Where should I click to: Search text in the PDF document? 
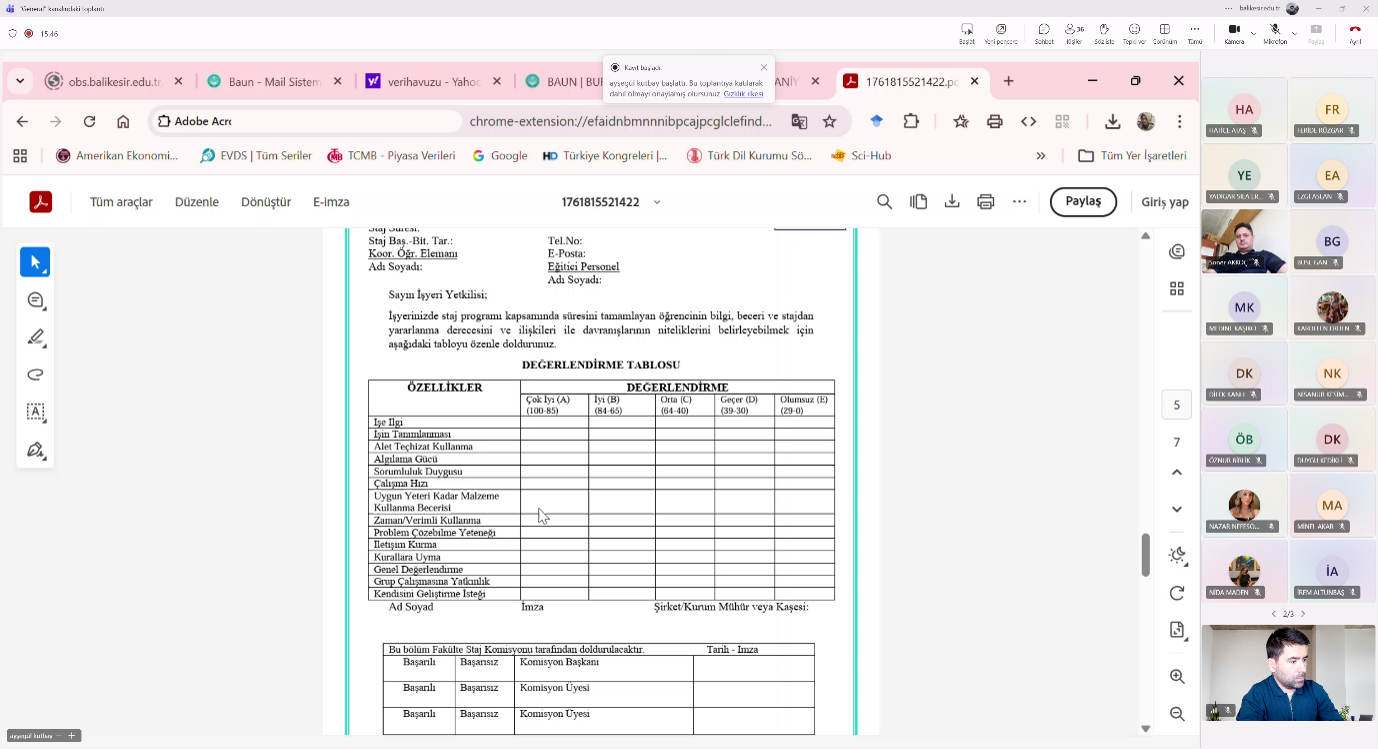[884, 202]
